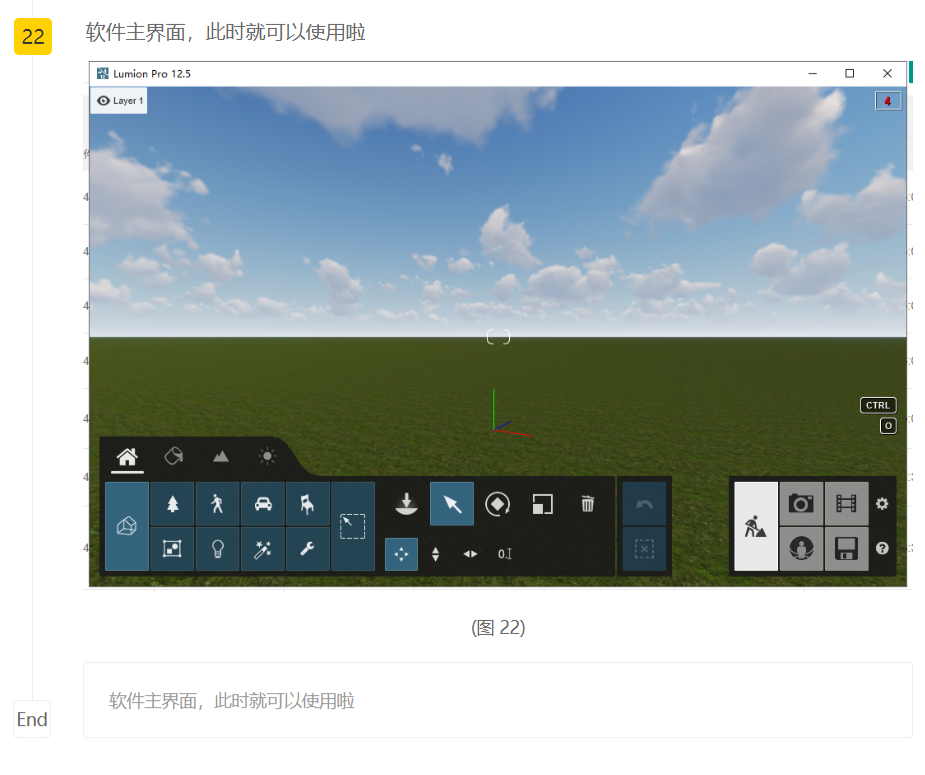Toggle Layer 1 visibility eye icon
The width and height of the screenshot is (925, 775).
(104, 101)
